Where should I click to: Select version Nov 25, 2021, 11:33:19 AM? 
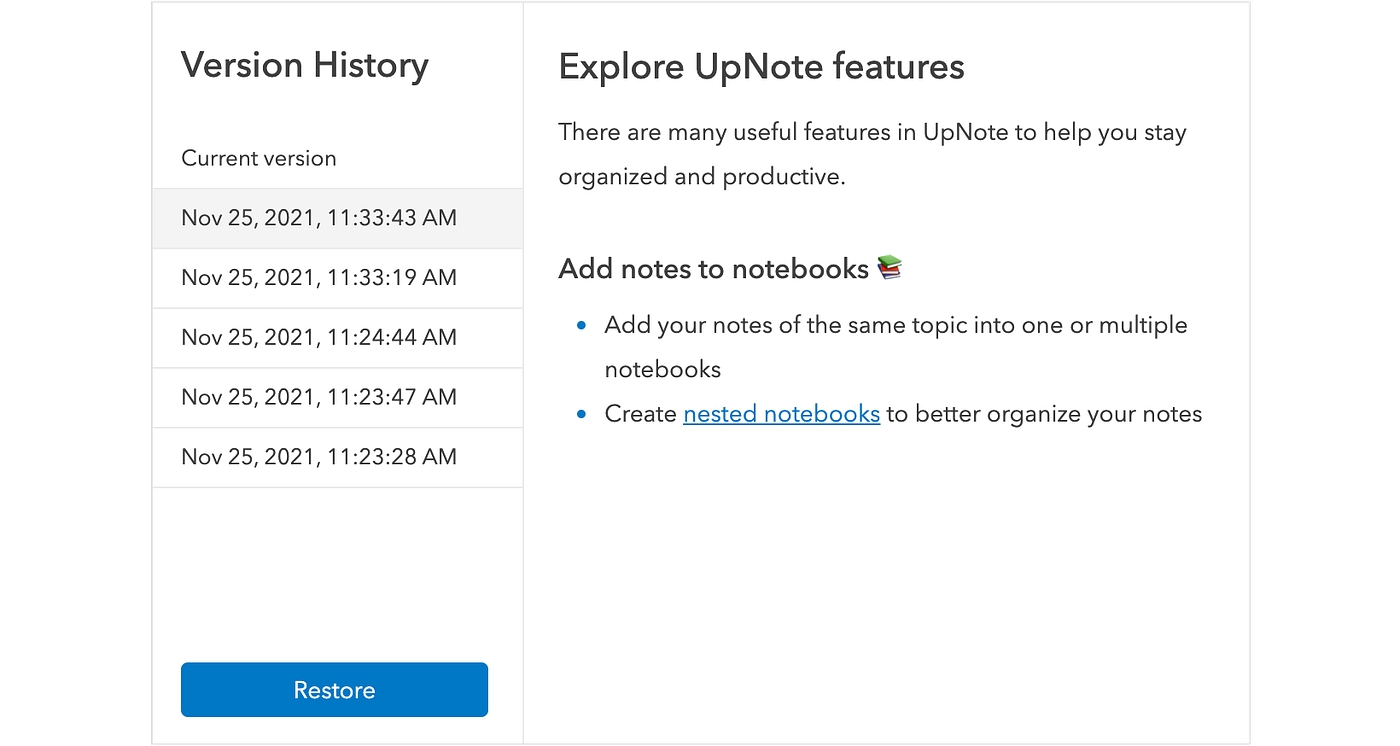click(x=337, y=278)
